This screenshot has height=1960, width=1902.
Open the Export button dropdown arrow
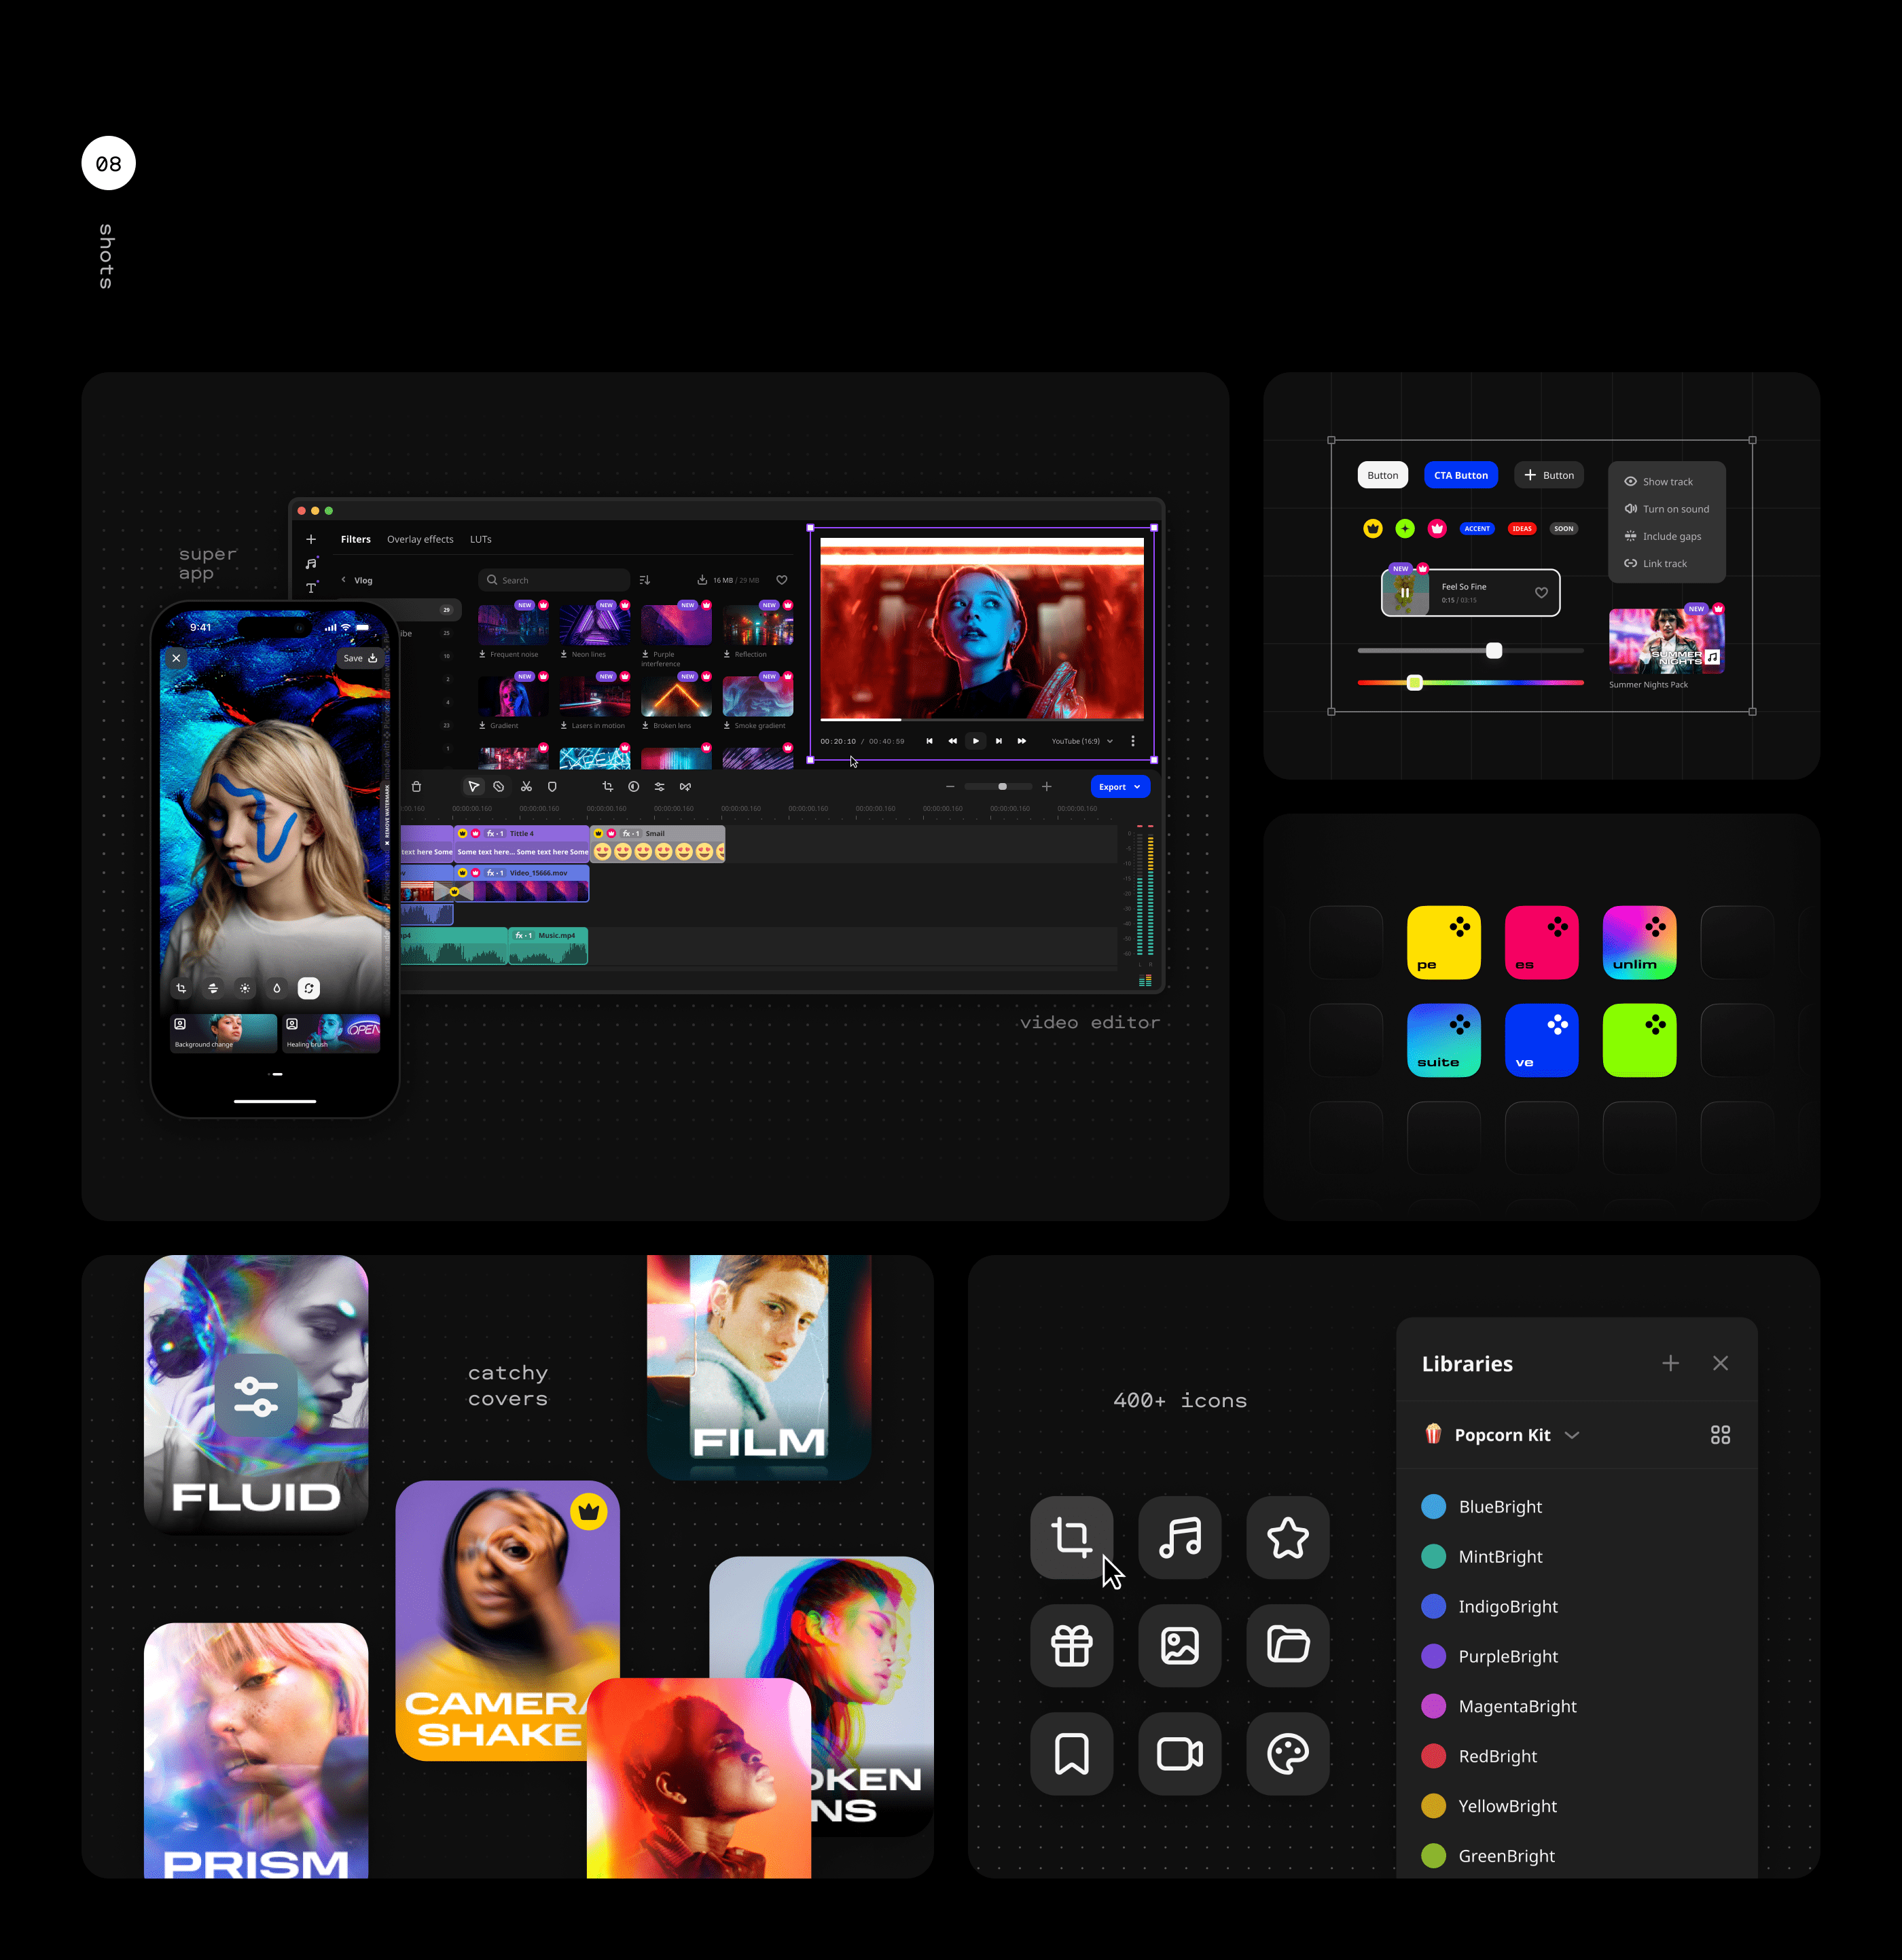coord(1137,787)
